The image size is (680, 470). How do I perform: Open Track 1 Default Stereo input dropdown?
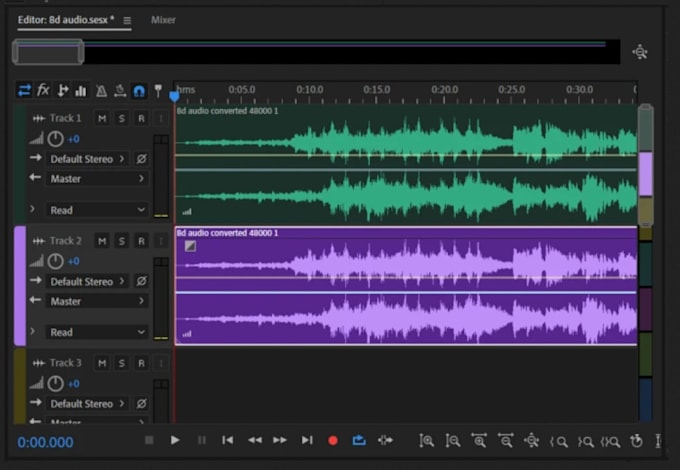[88, 159]
